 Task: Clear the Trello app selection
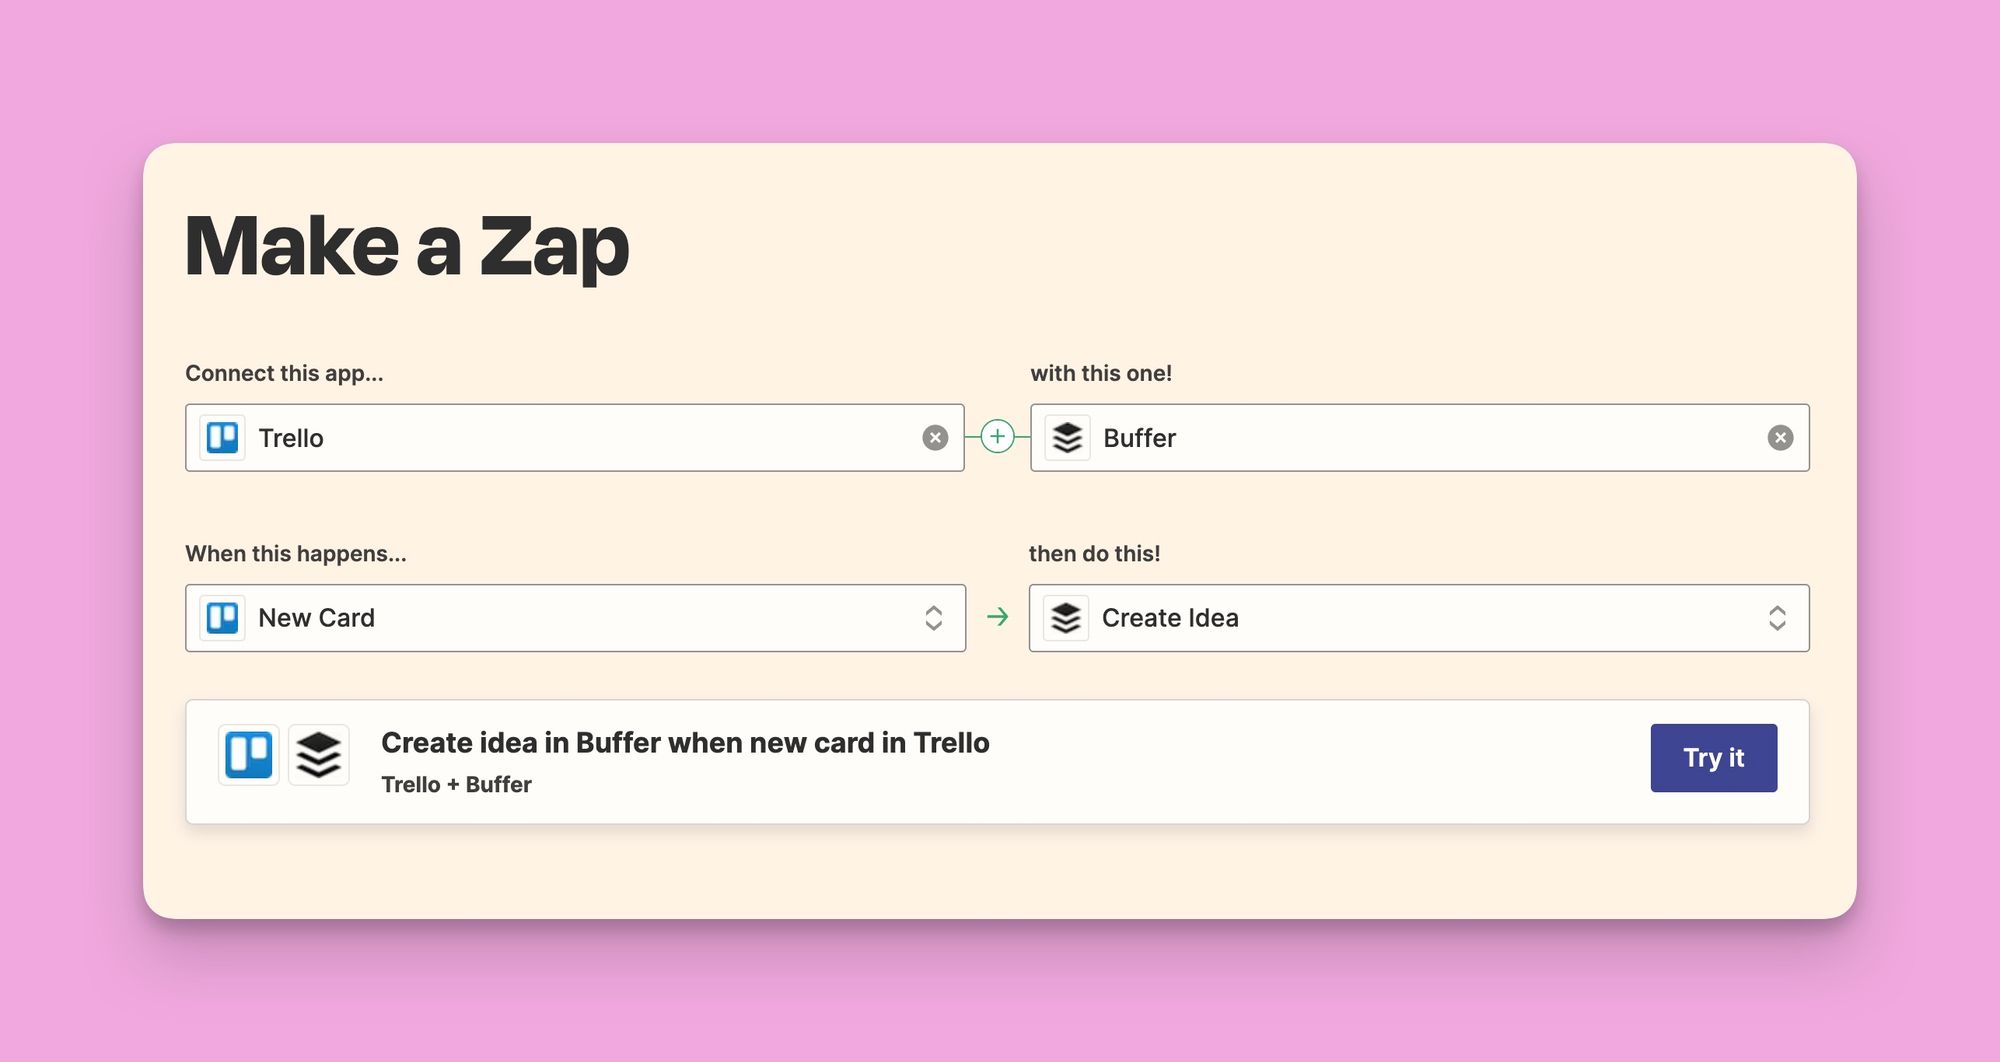[x=935, y=437]
